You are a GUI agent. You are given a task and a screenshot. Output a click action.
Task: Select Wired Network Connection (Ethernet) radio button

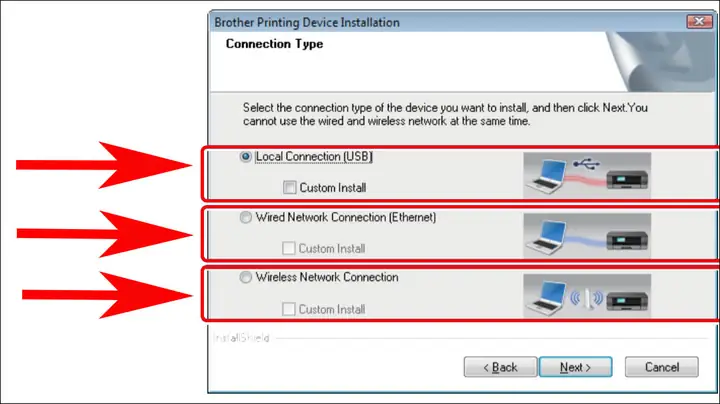tap(246, 217)
